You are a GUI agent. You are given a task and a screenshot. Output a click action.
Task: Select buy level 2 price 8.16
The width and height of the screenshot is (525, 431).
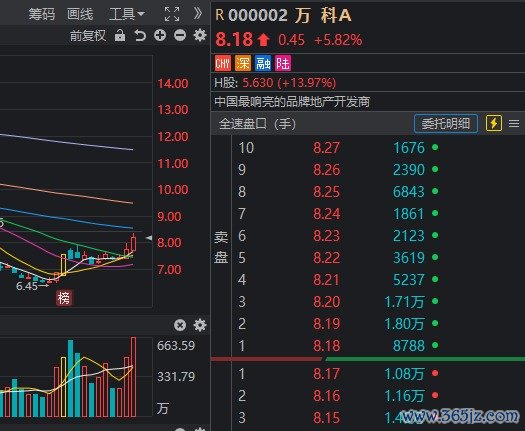[326, 396]
